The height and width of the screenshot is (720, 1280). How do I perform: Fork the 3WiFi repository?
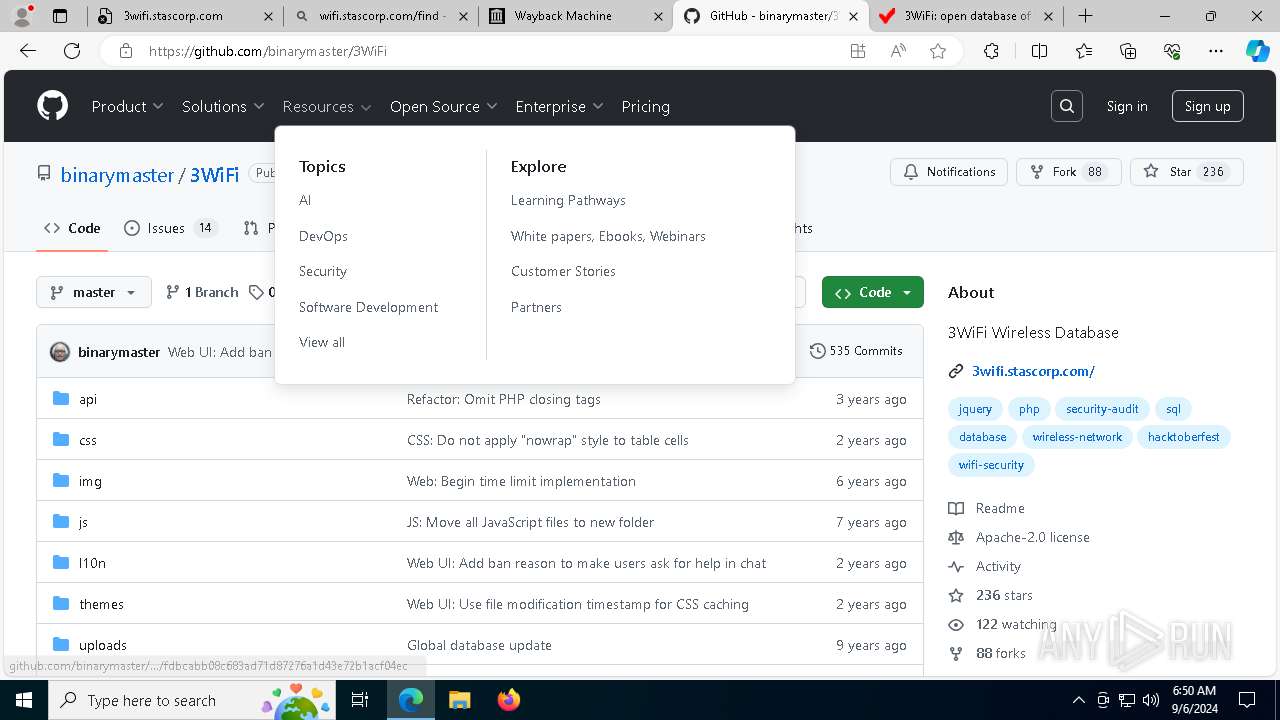[1068, 172]
